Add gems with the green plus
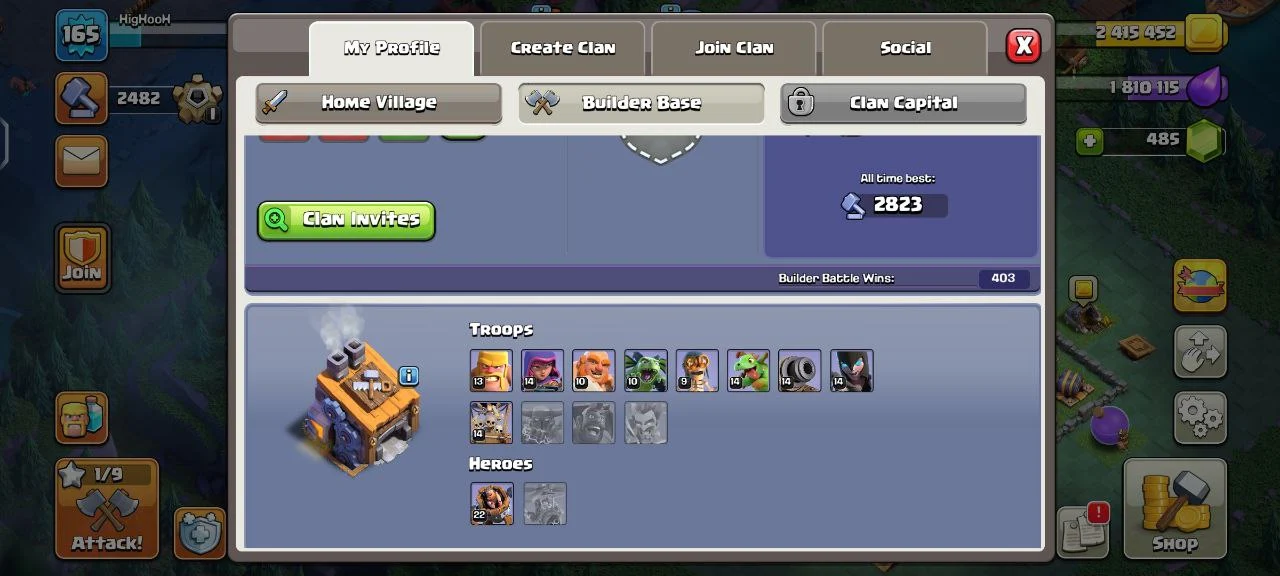1280x576 pixels. click(x=1090, y=141)
